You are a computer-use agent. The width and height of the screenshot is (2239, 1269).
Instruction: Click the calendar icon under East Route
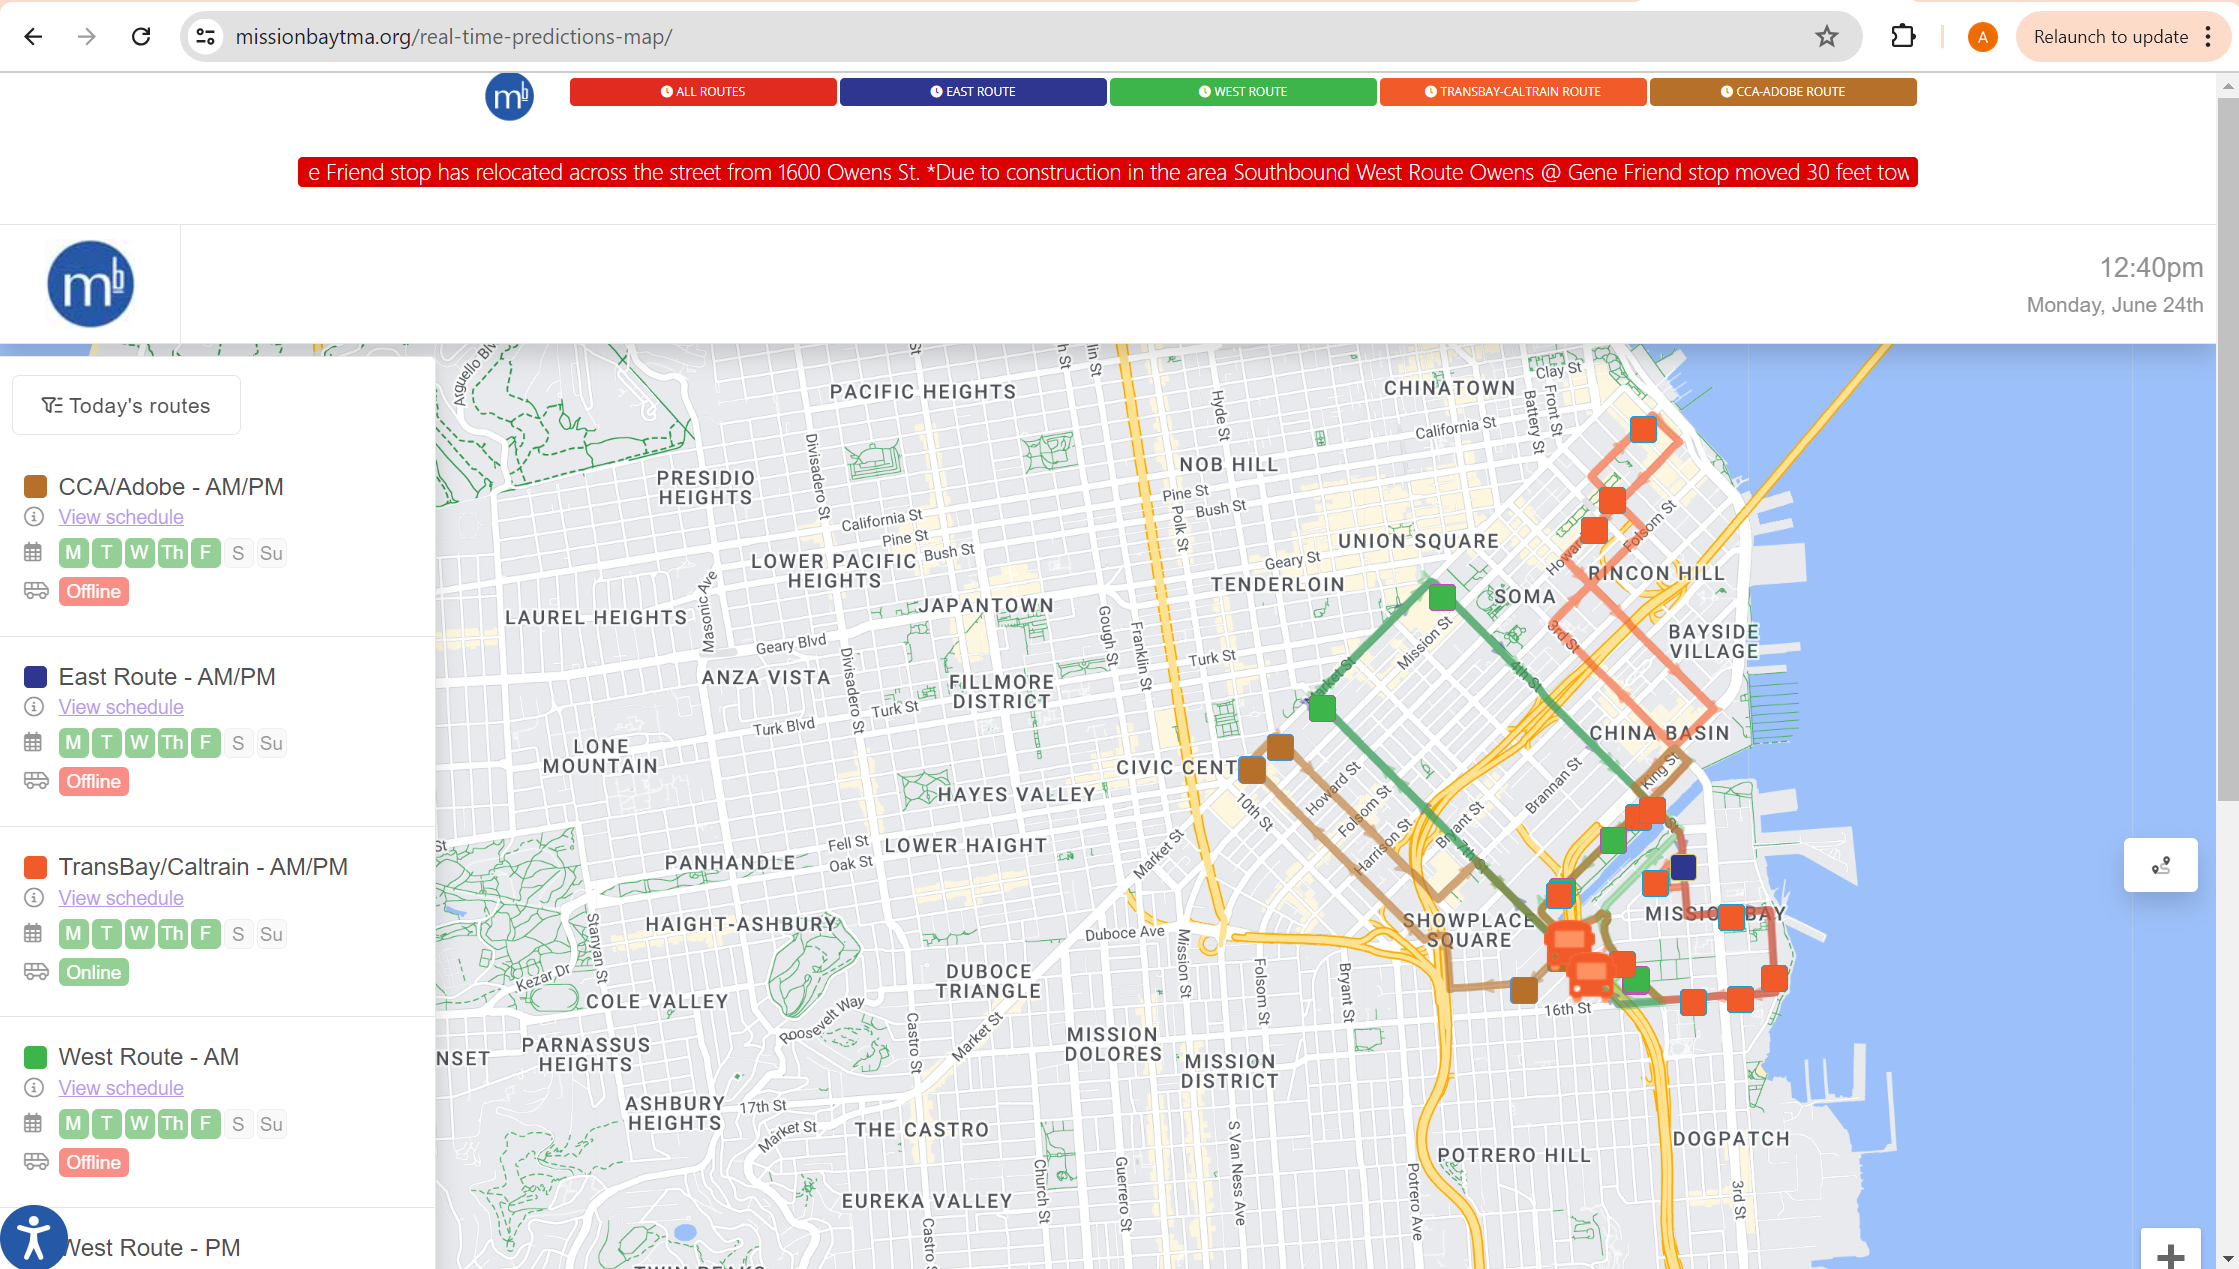[x=34, y=743]
